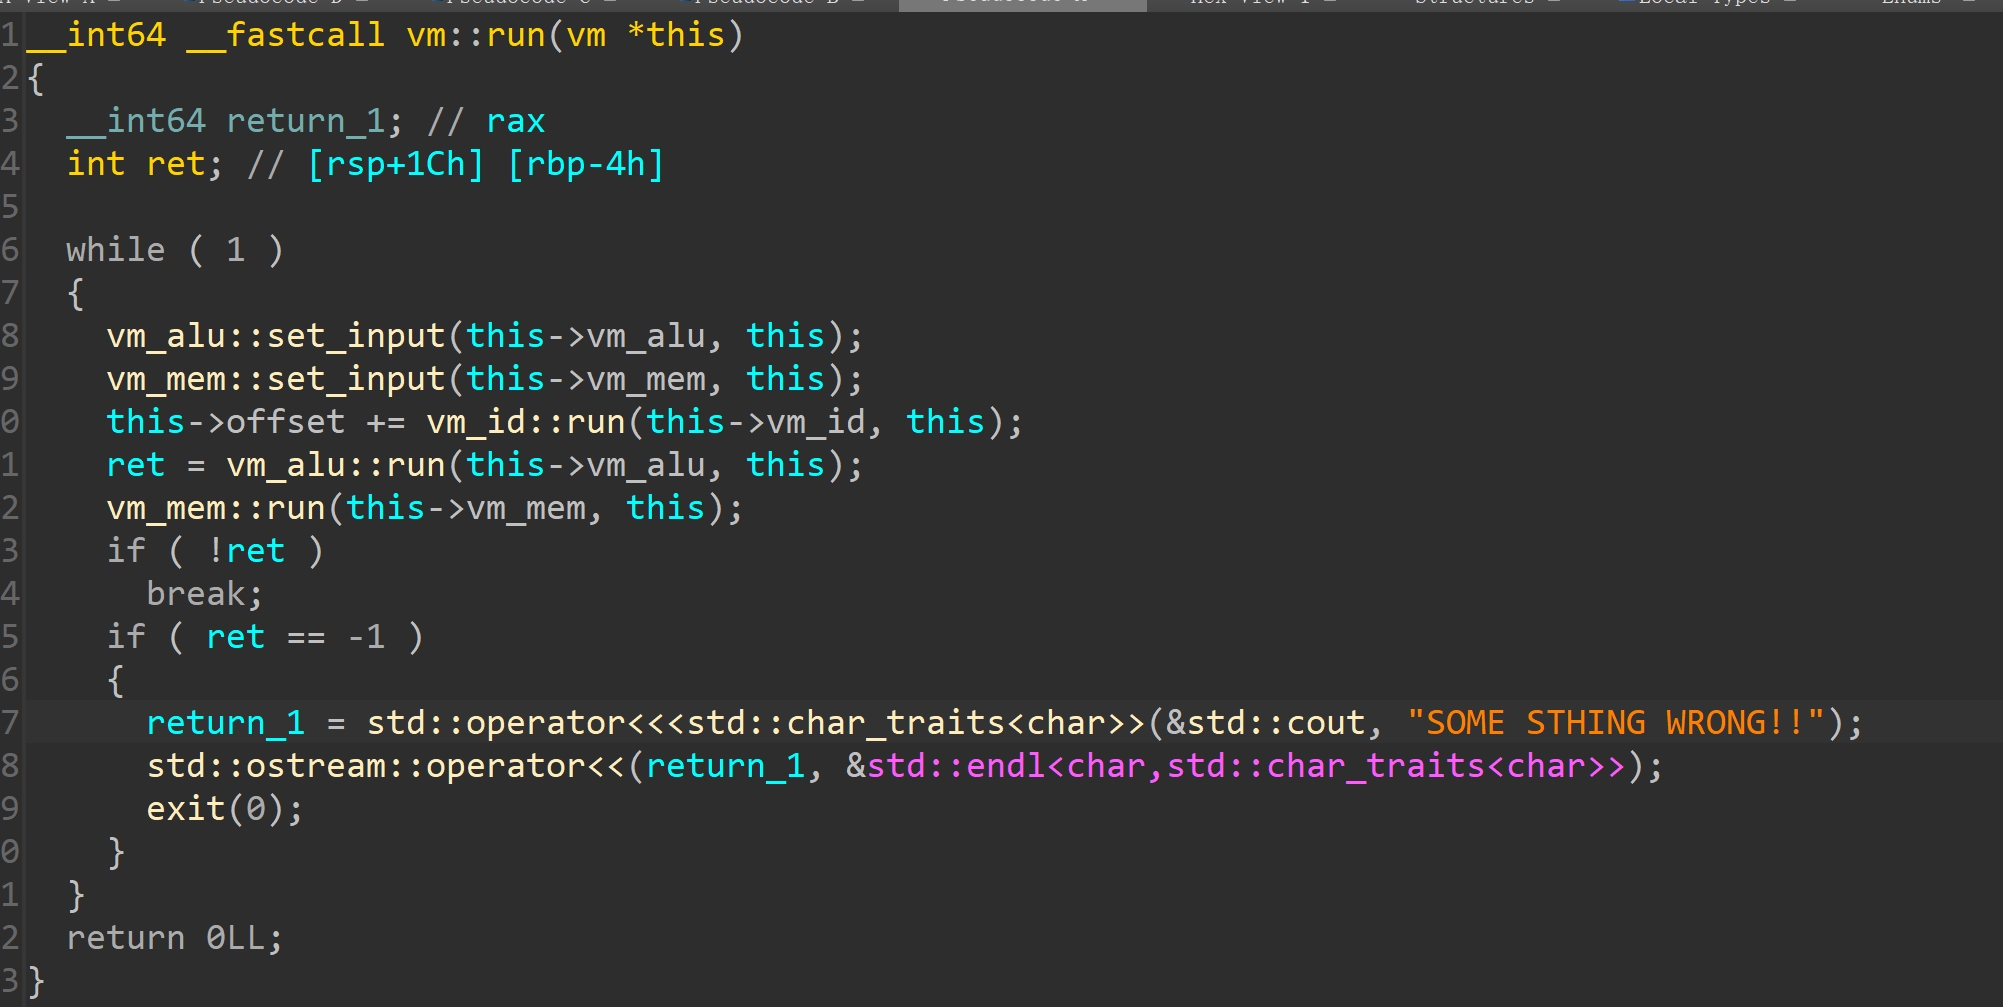The image size is (2003, 1007).
Task: Click the rax register comment
Action: tap(515, 121)
